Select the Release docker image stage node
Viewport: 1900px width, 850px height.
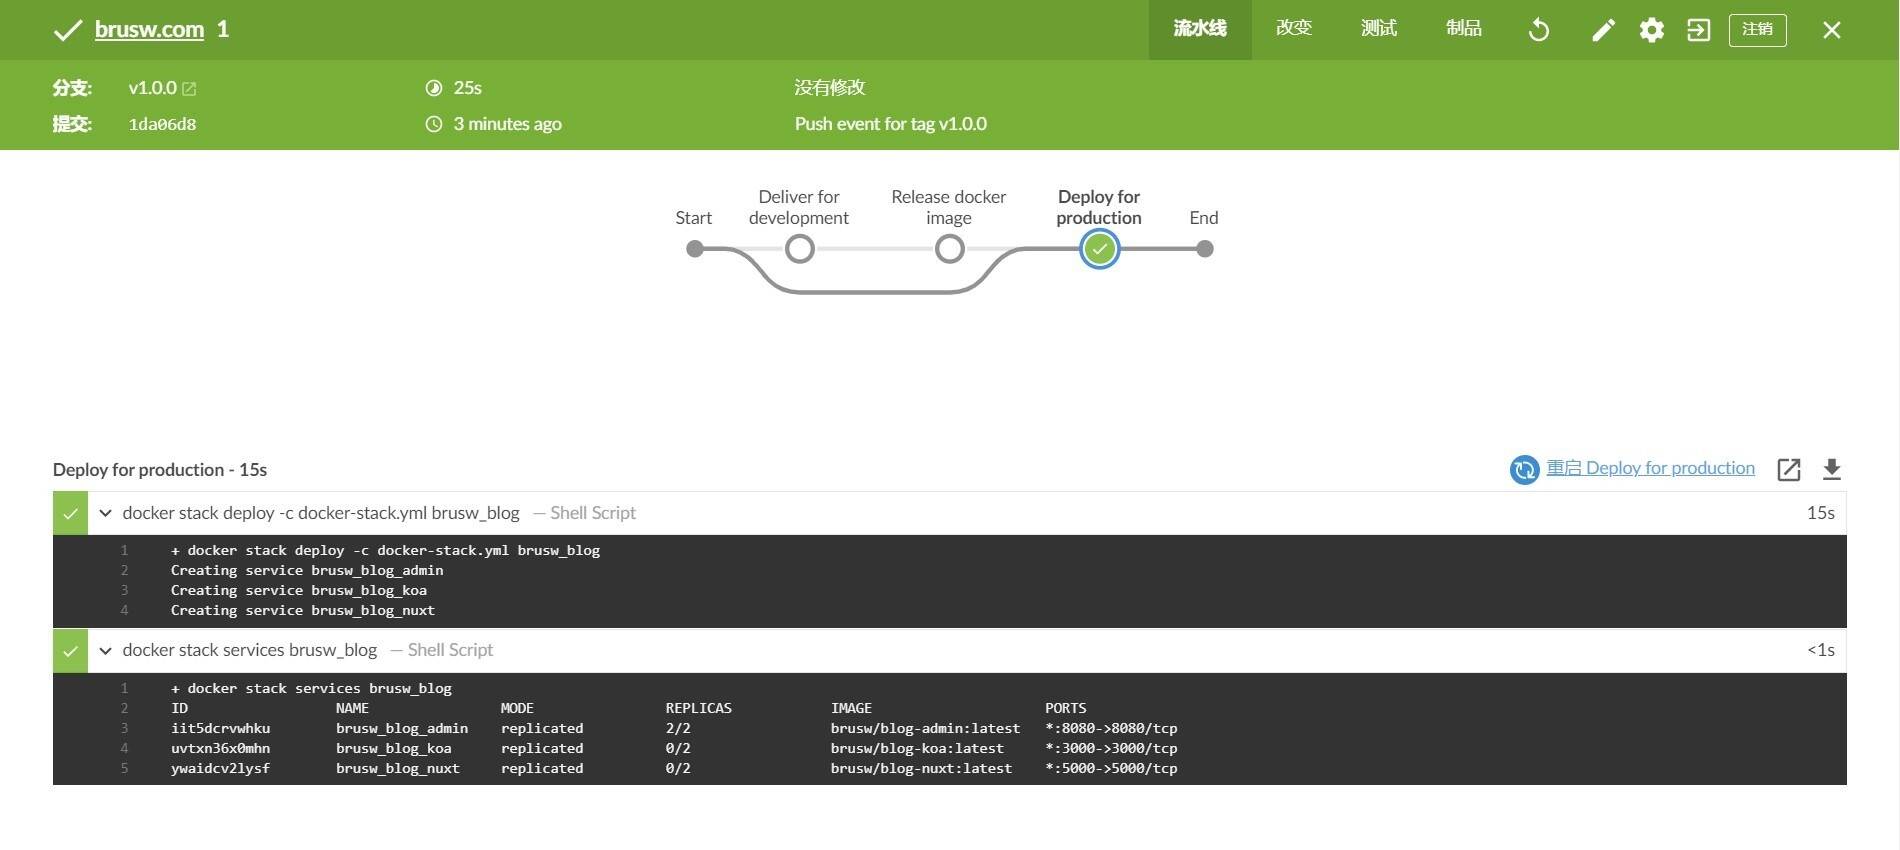949,249
